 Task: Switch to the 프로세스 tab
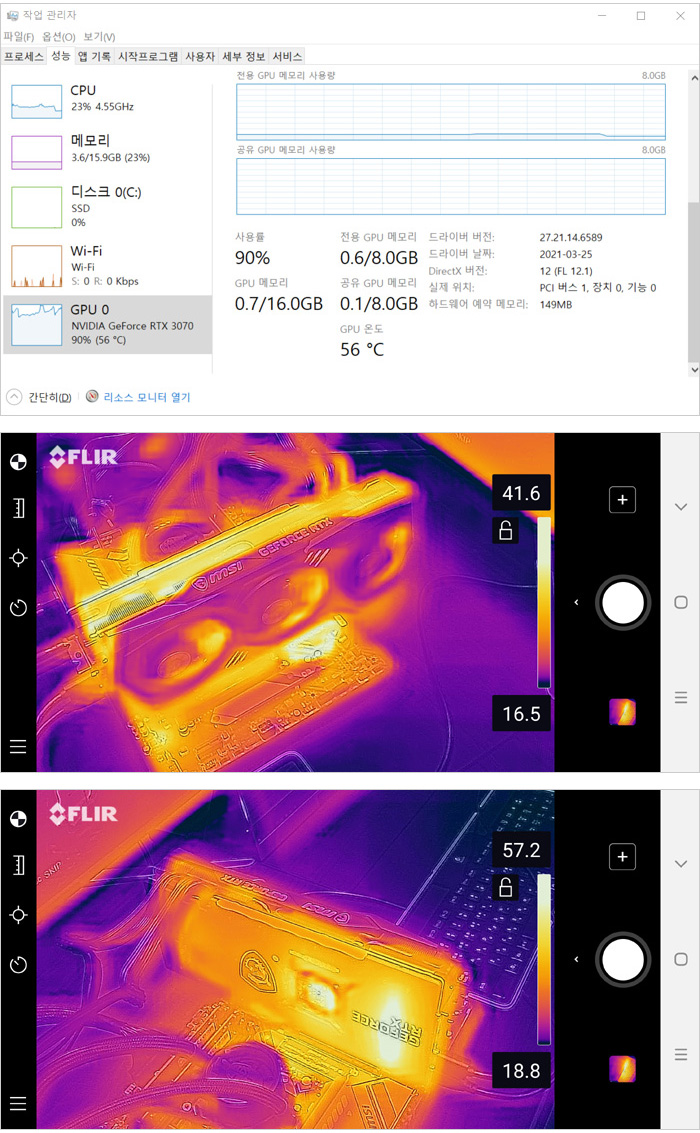click(24, 56)
